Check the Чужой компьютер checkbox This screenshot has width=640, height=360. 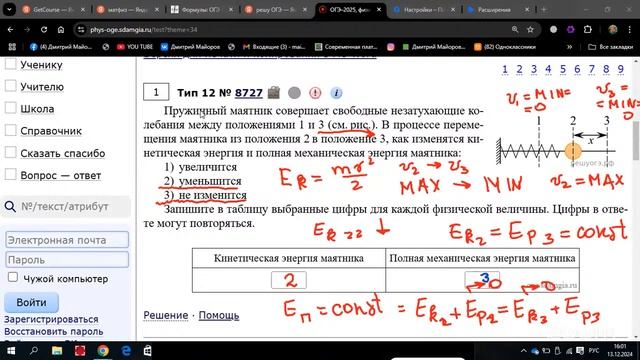coord(13,278)
